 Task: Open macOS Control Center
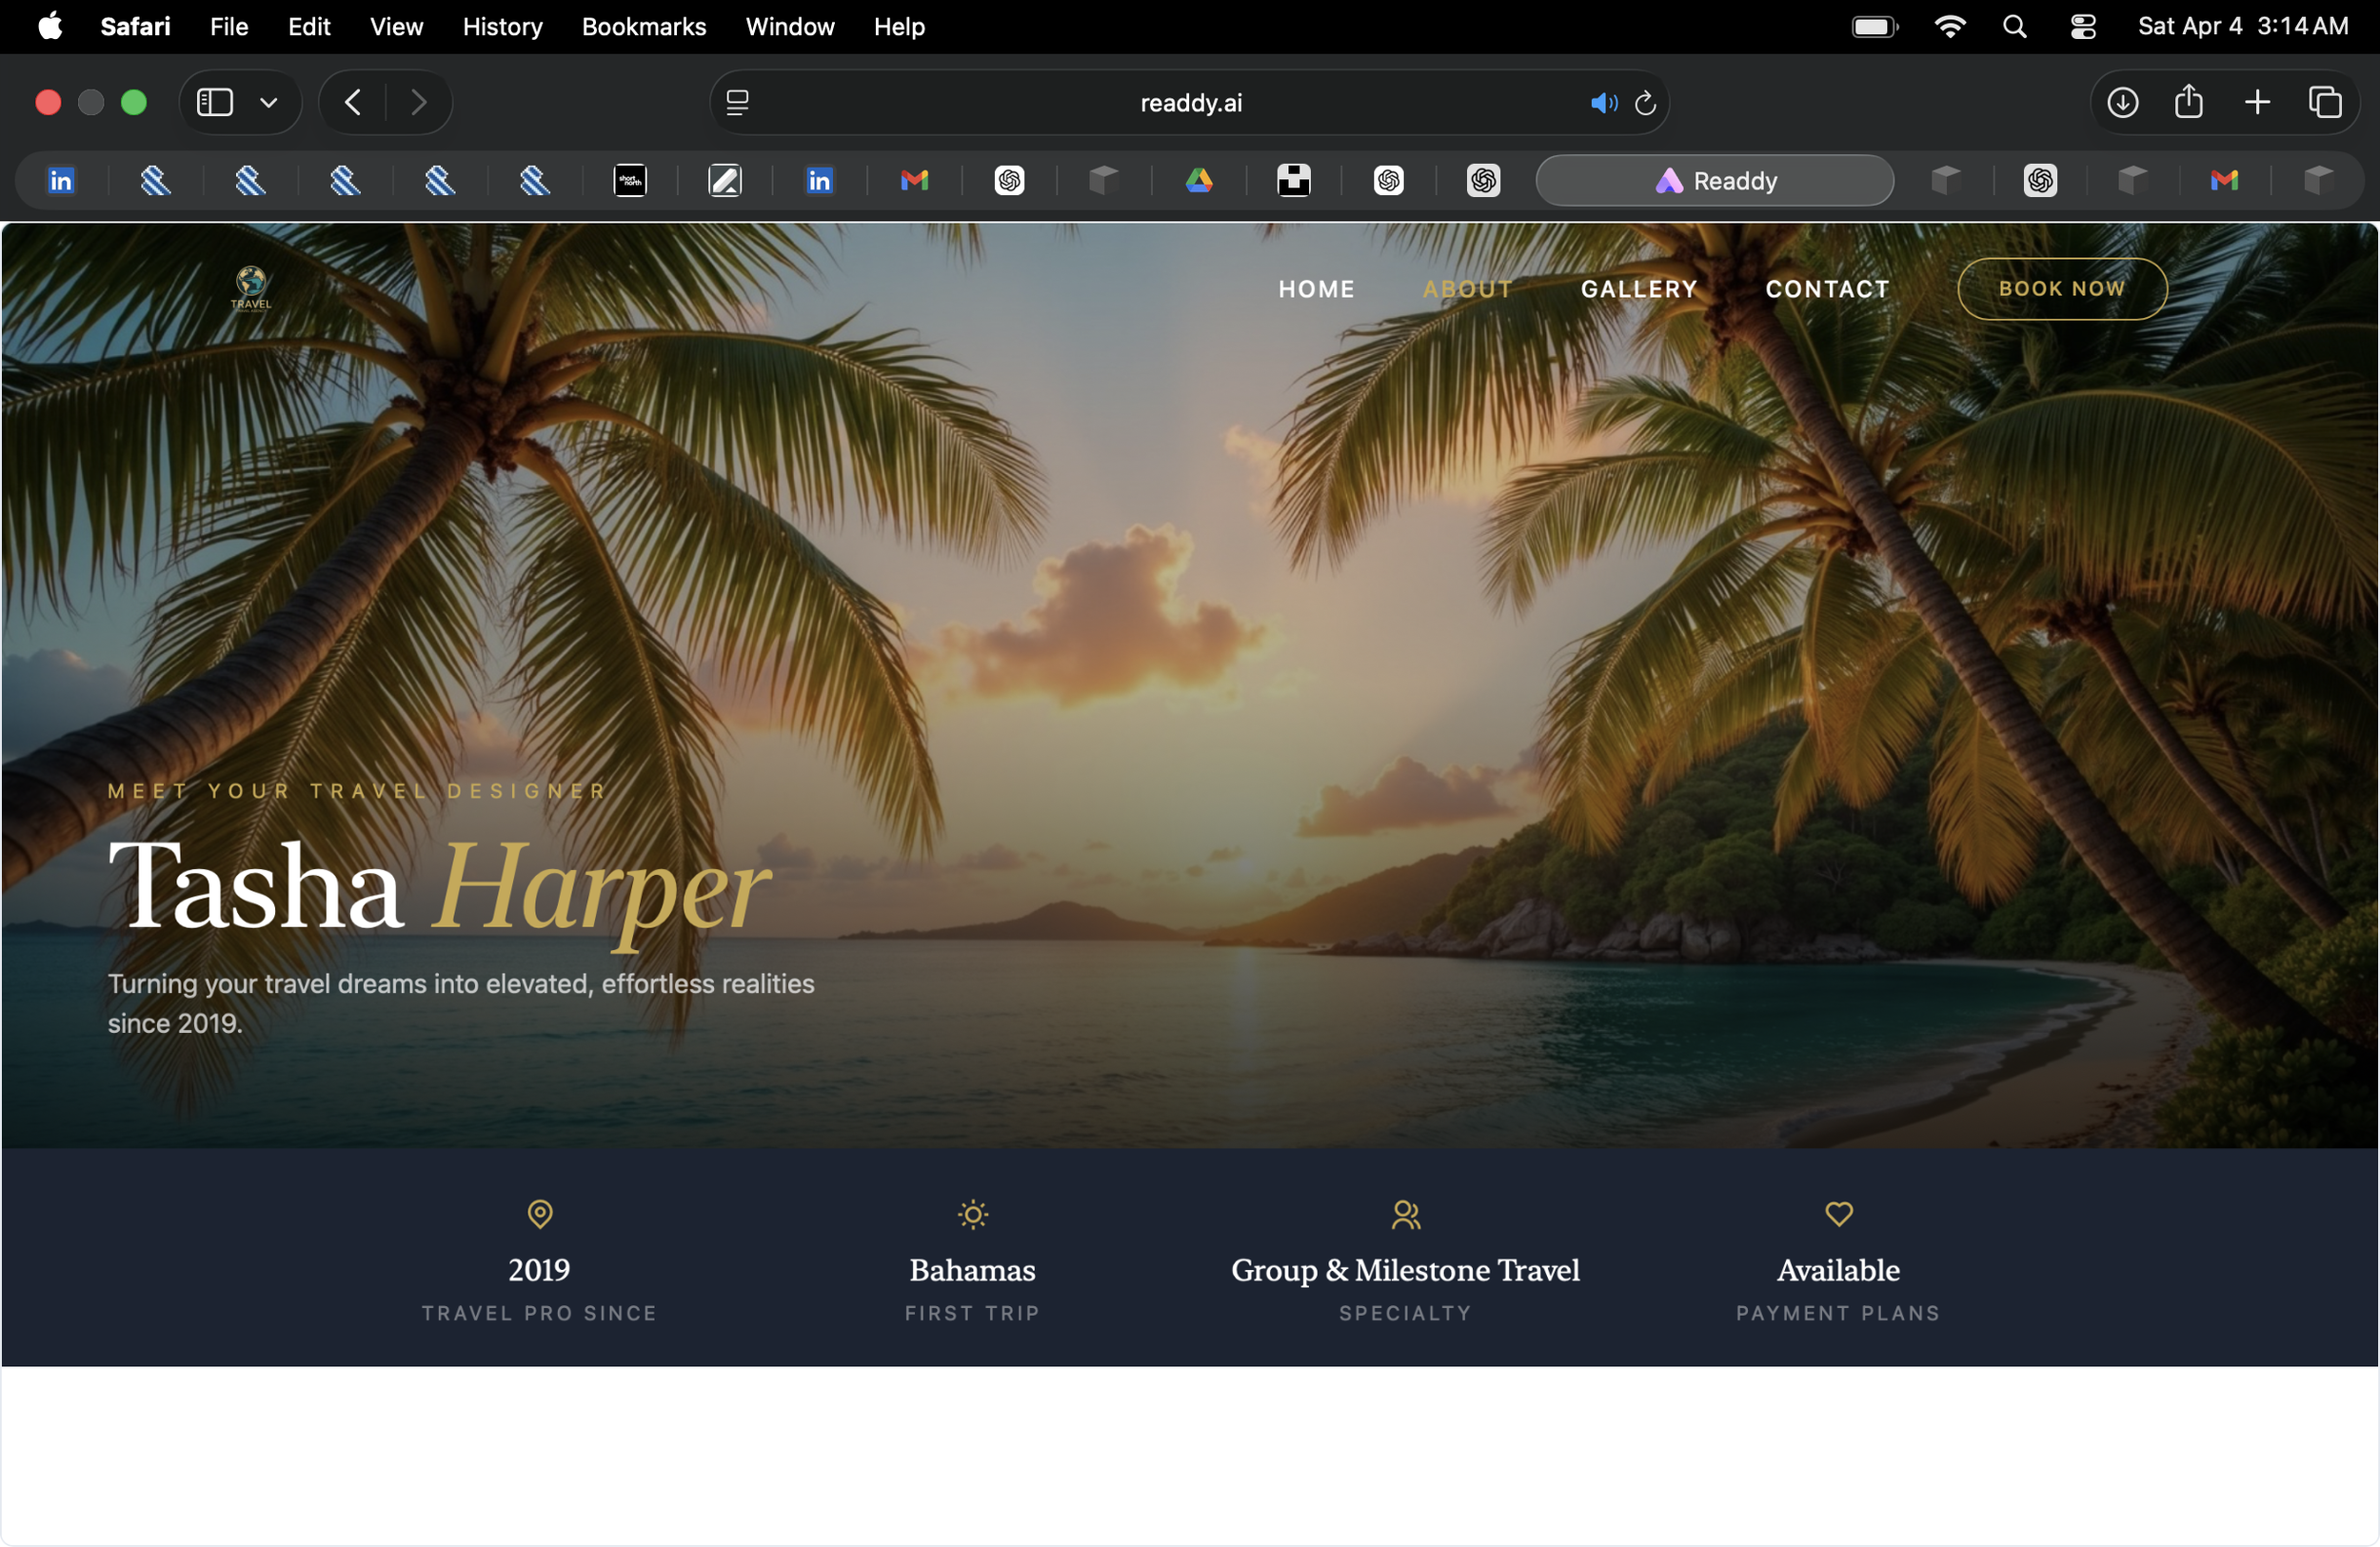coord(2082,27)
